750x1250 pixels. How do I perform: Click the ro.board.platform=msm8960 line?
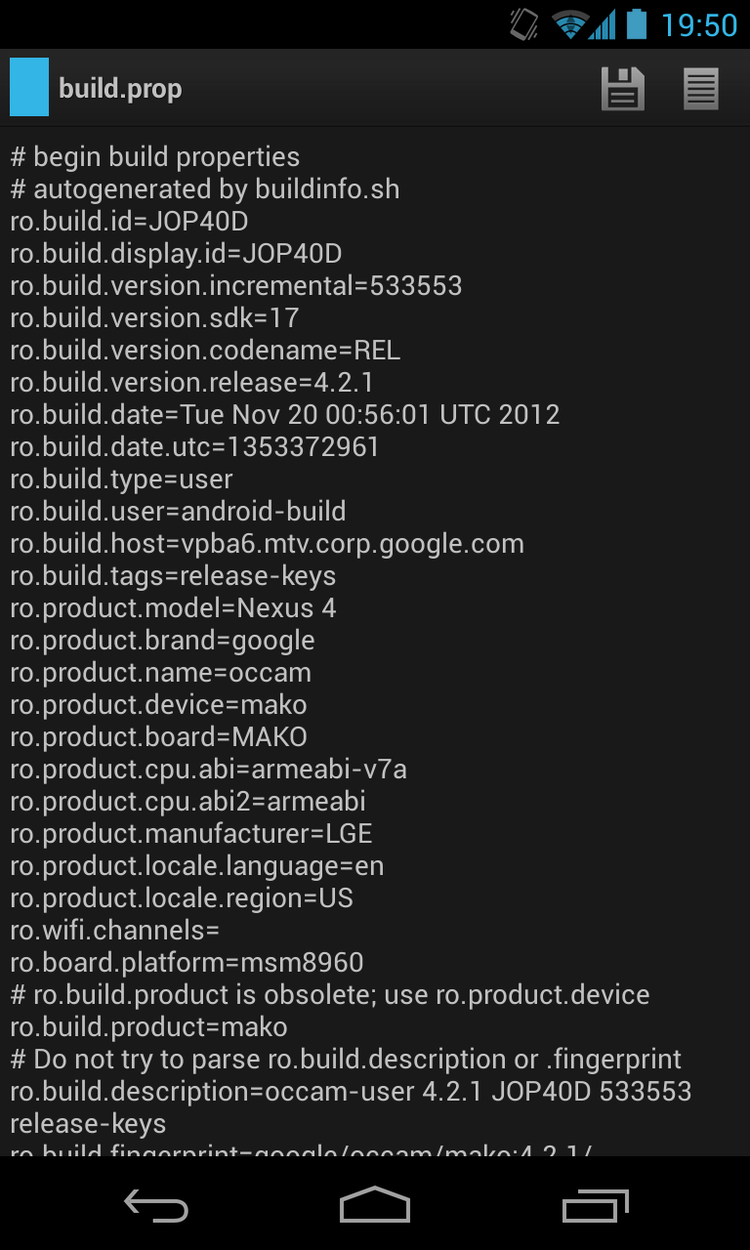[x=187, y=962]
